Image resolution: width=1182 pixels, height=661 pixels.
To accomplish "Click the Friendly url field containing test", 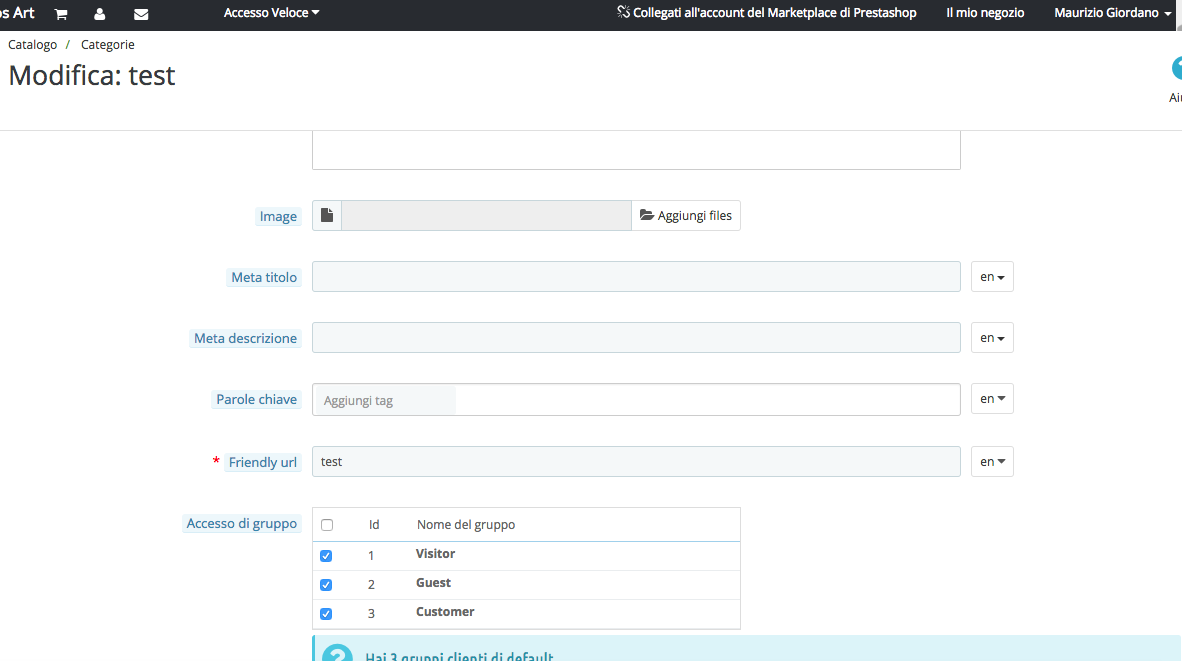I will click(x=636, y=461).
